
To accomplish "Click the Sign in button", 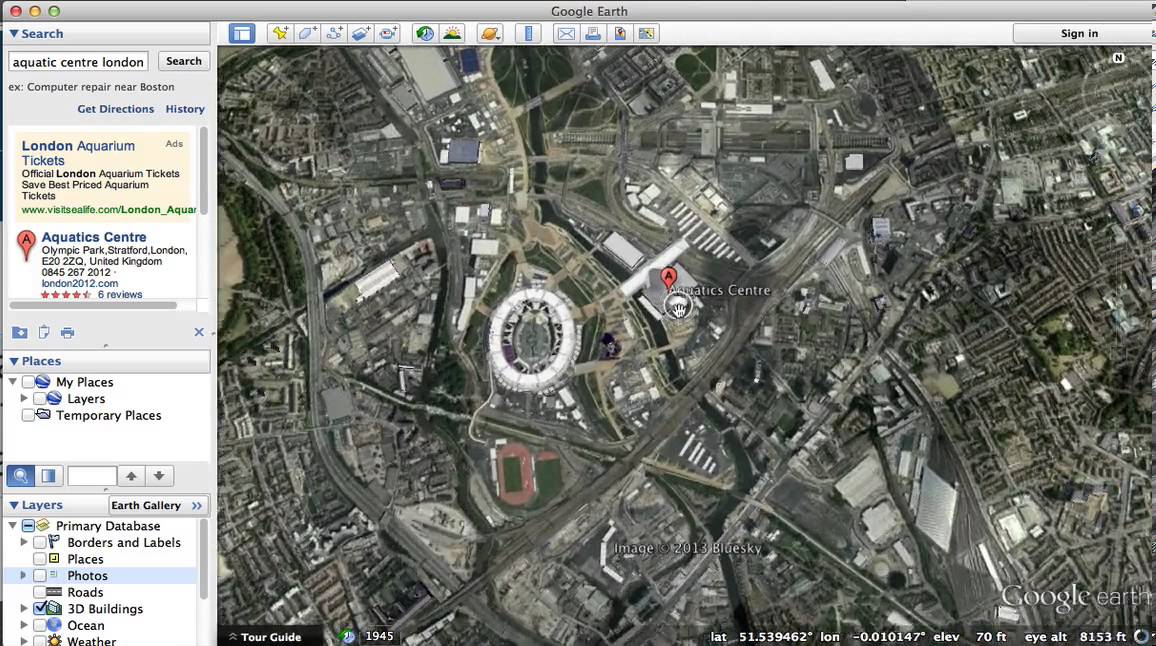I will pos(1079,33).
